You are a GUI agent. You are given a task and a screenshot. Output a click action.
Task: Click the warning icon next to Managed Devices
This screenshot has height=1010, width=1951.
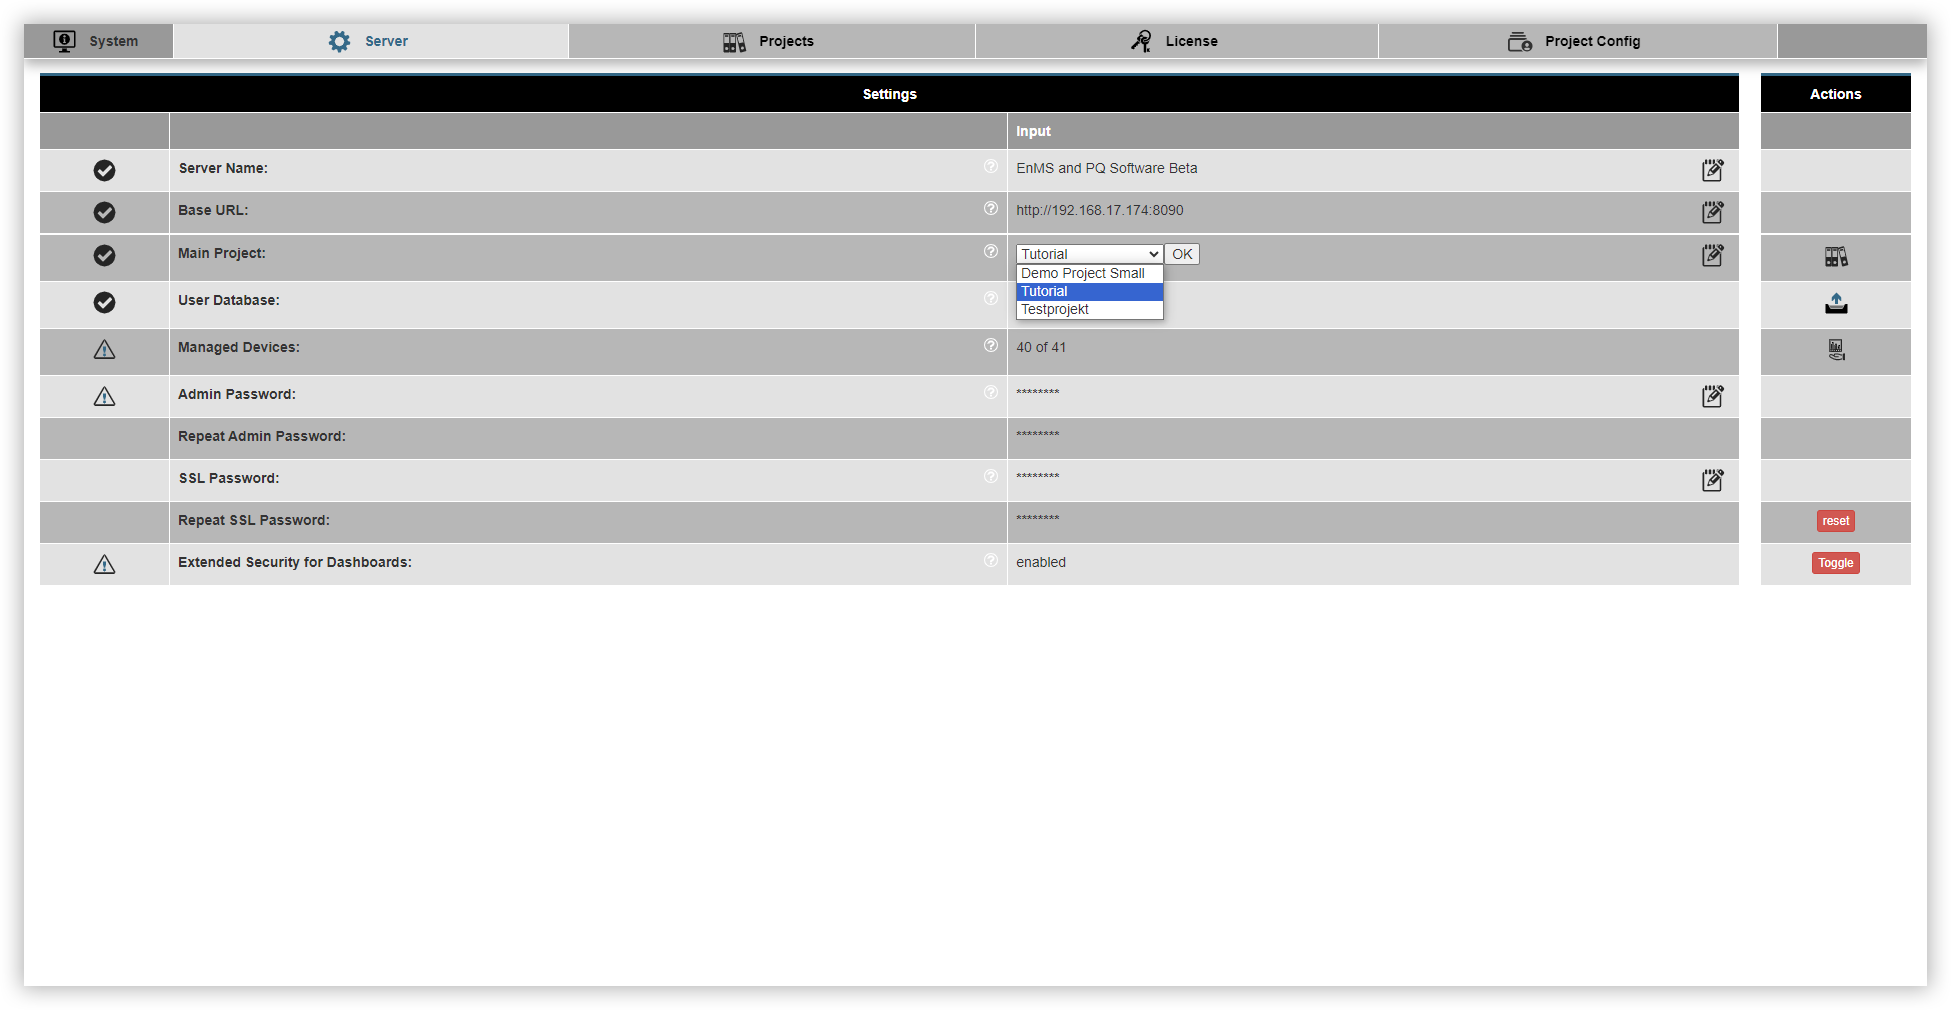coord(104,350)
